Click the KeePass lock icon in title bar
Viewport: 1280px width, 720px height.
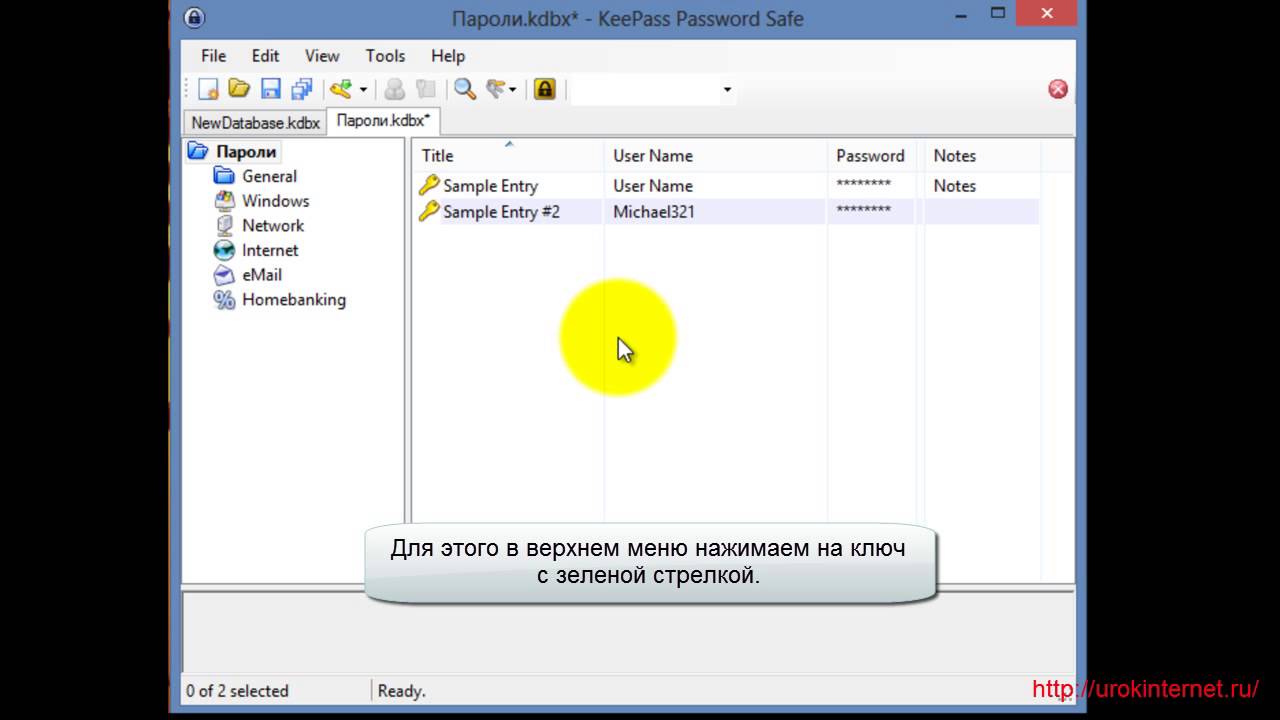pos(194,18)
